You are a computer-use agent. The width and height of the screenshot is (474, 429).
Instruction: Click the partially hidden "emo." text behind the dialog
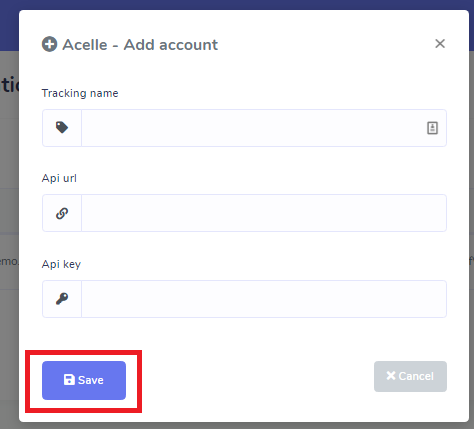point(9,262)
